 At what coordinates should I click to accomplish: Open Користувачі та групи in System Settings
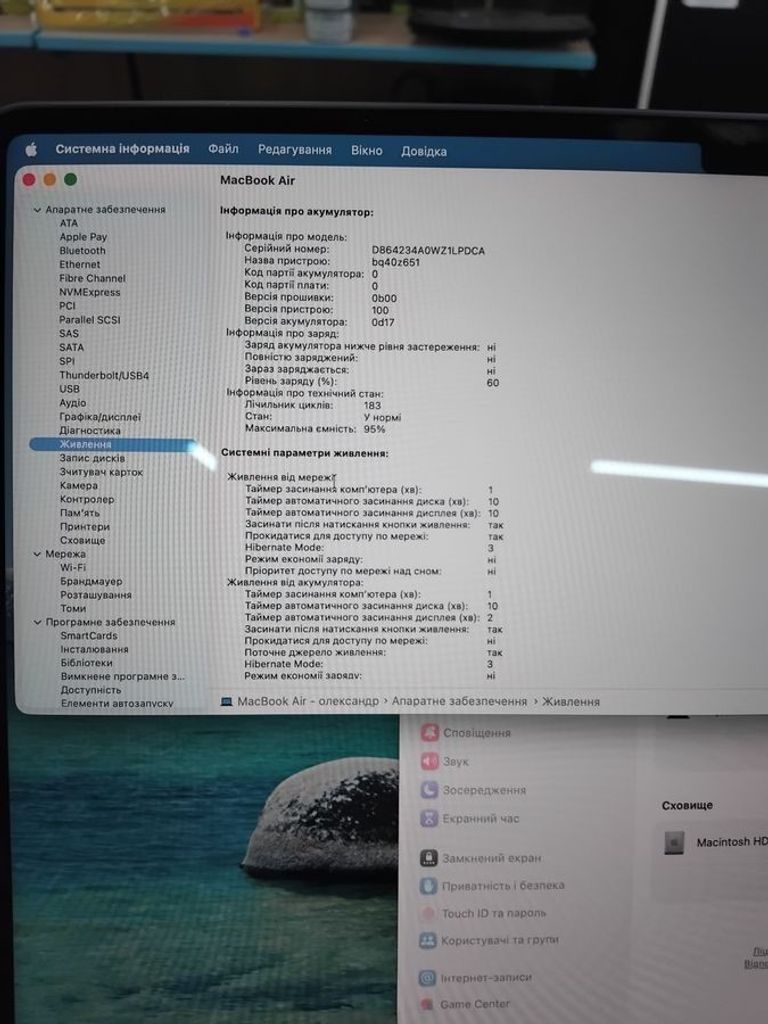[x=489, y=940]
